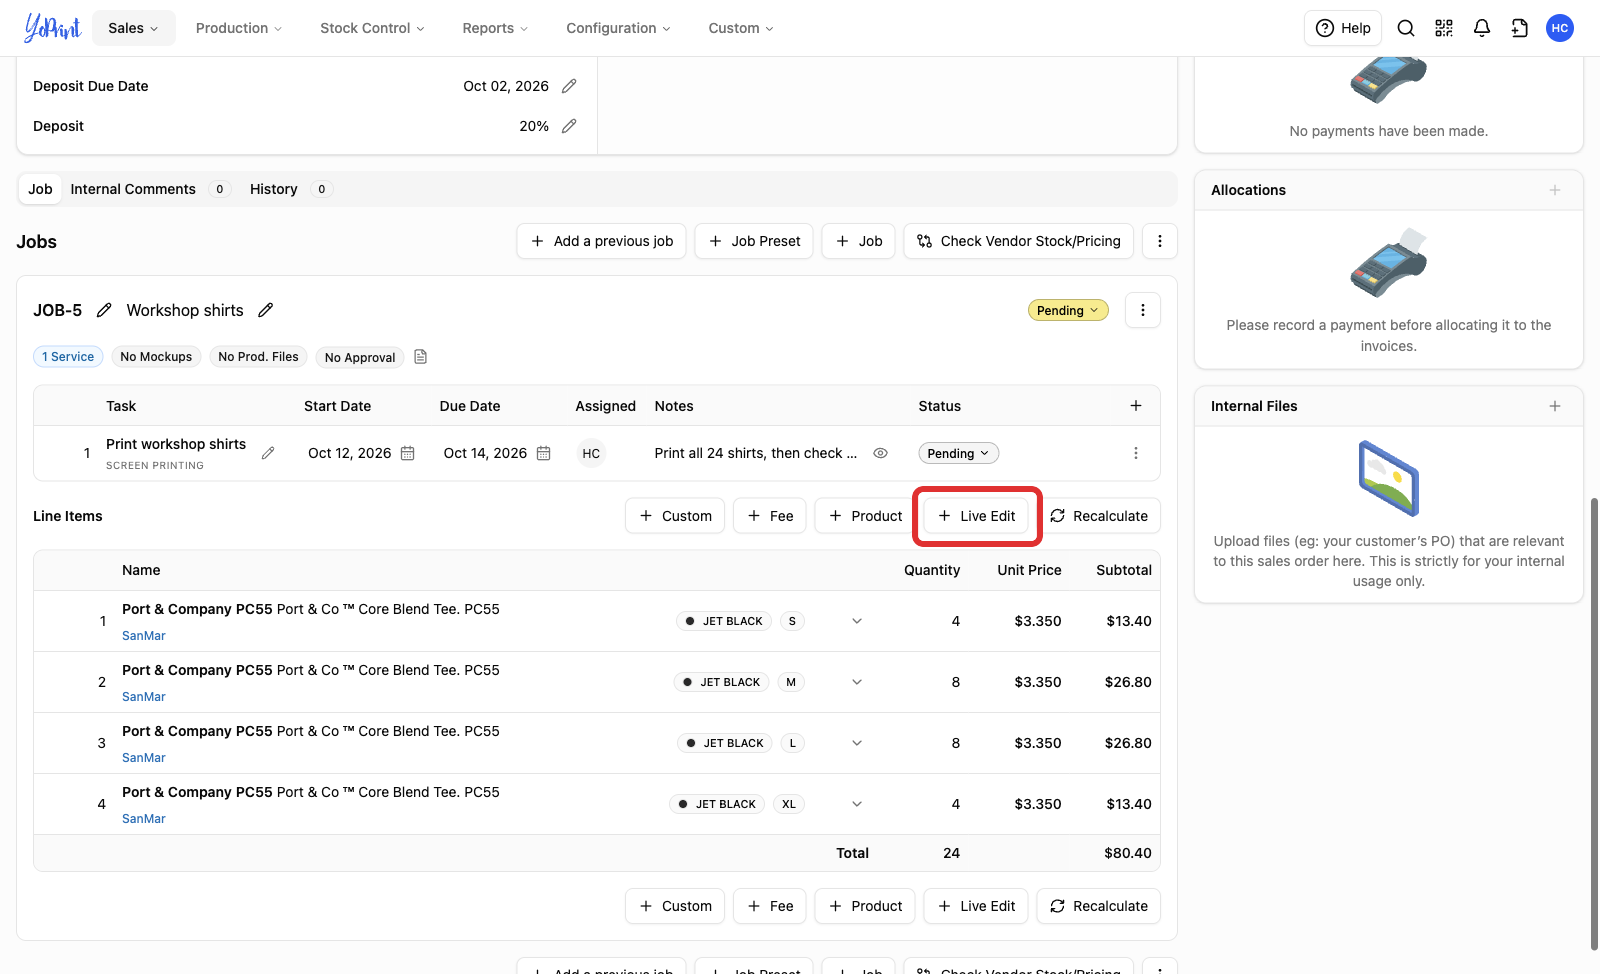Add an internal file with plus icon
Viewport: 1600px width, 974px height.
1555,406
